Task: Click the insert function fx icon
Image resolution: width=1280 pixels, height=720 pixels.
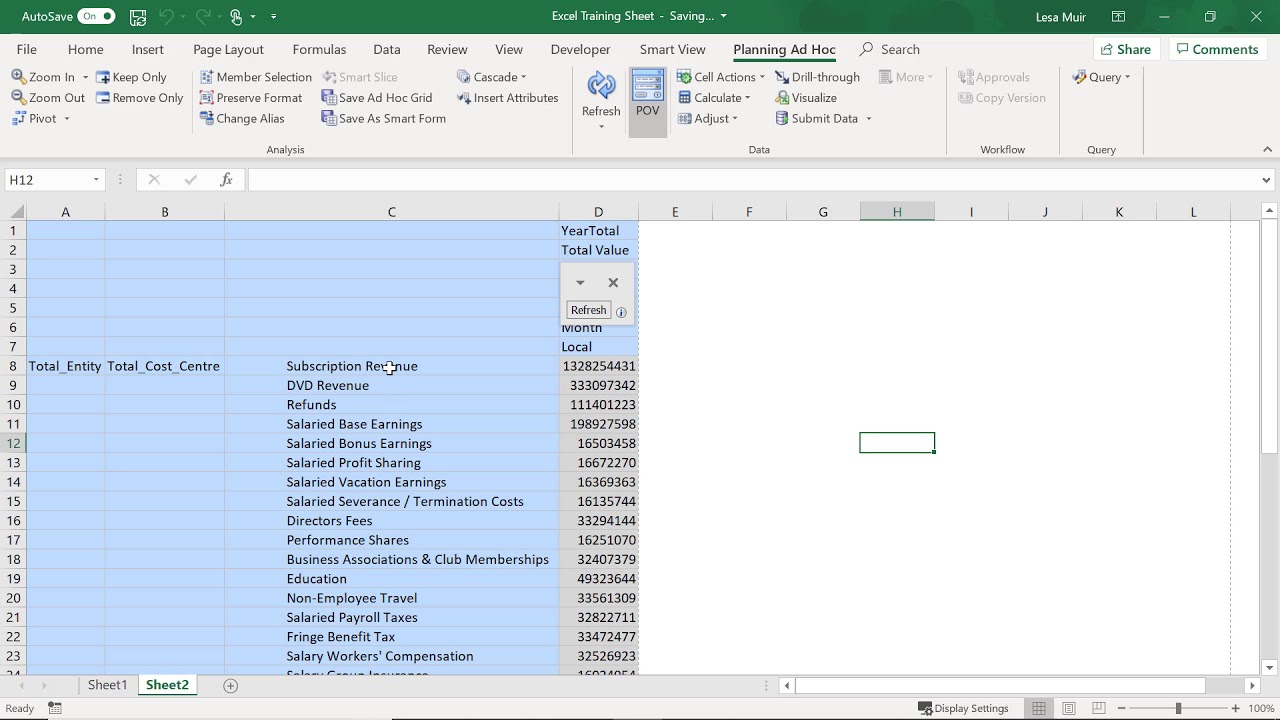Action: [x=226, y=180]
